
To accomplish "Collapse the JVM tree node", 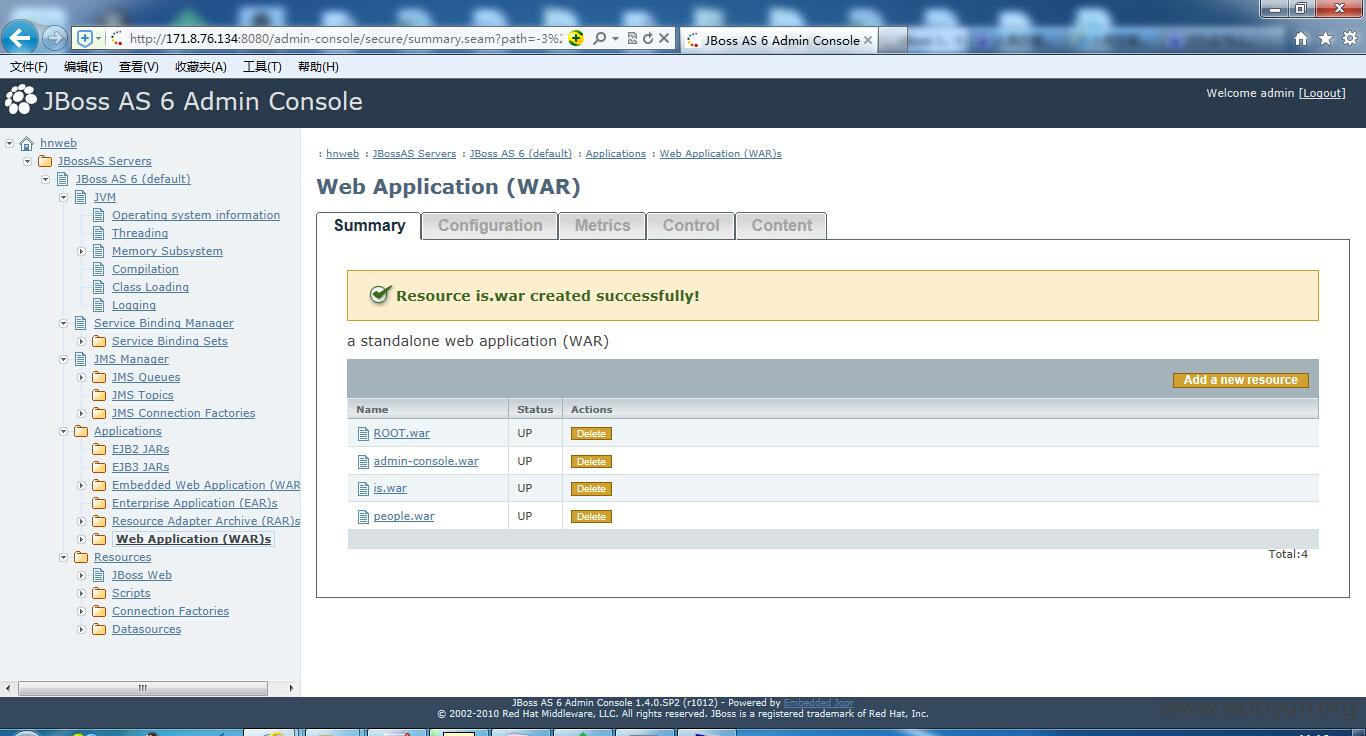I will pyautogui.click(x=64, y=197).
